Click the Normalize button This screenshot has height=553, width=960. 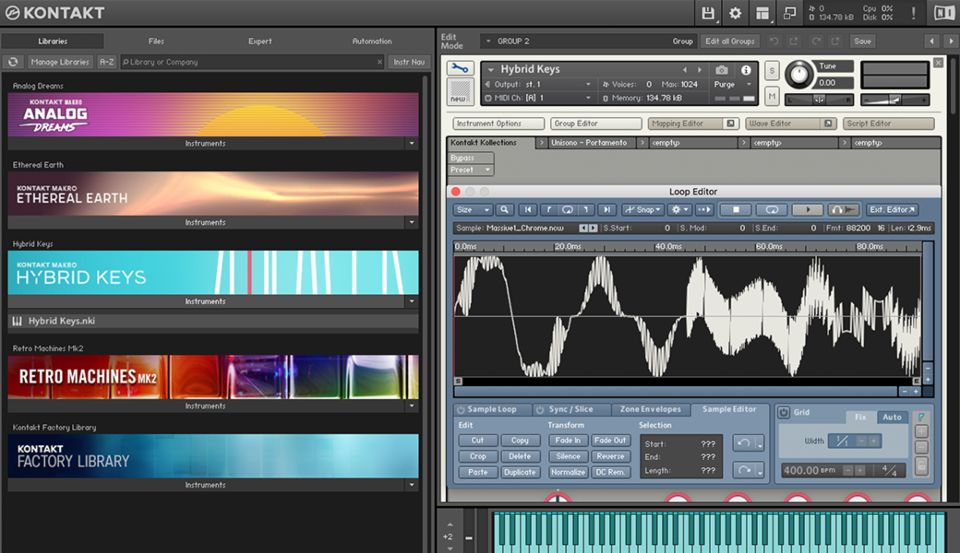coord(568,472)
